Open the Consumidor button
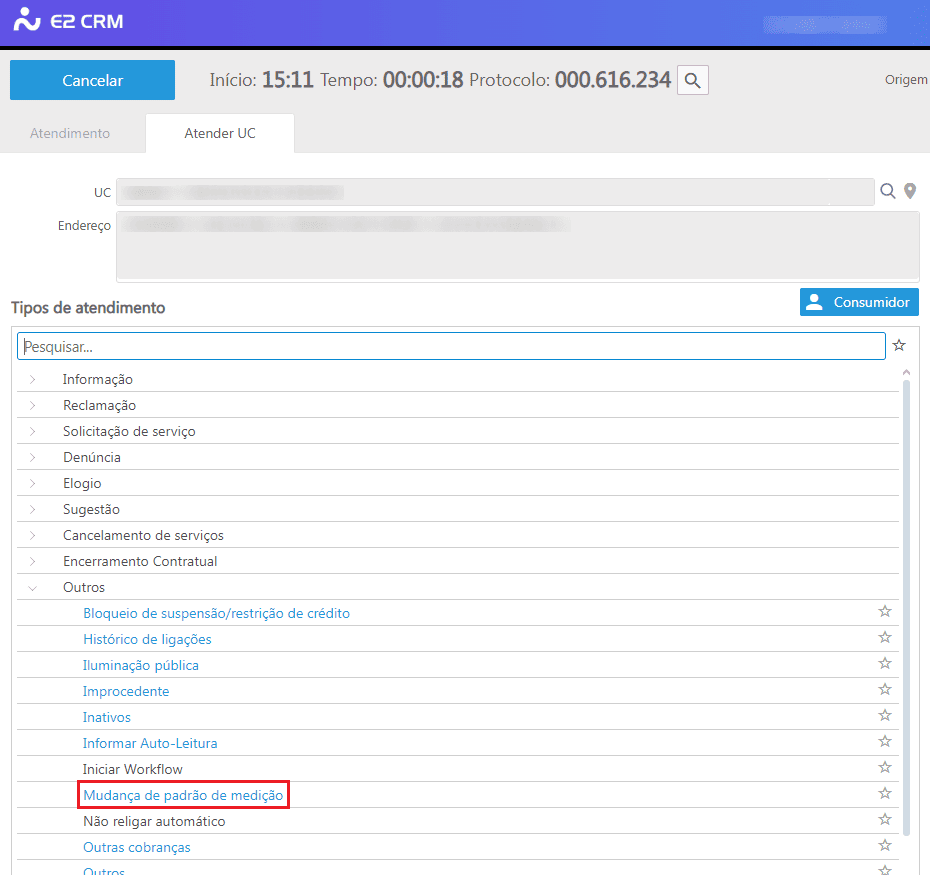Viewport: 930px width, 875px height. click(859, 302)
